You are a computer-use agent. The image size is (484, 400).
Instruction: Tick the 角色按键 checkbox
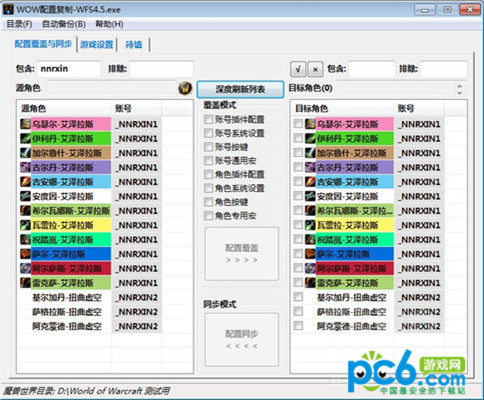coord(208,202)
